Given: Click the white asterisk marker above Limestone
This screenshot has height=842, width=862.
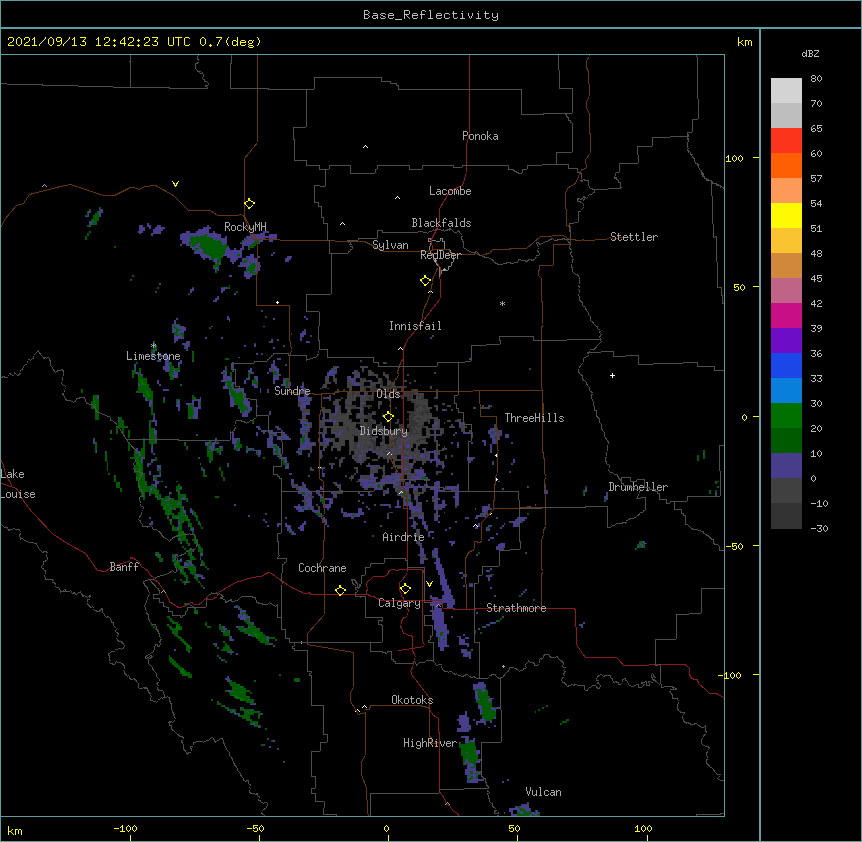Looking at the screenshot, I should point(153,345).
